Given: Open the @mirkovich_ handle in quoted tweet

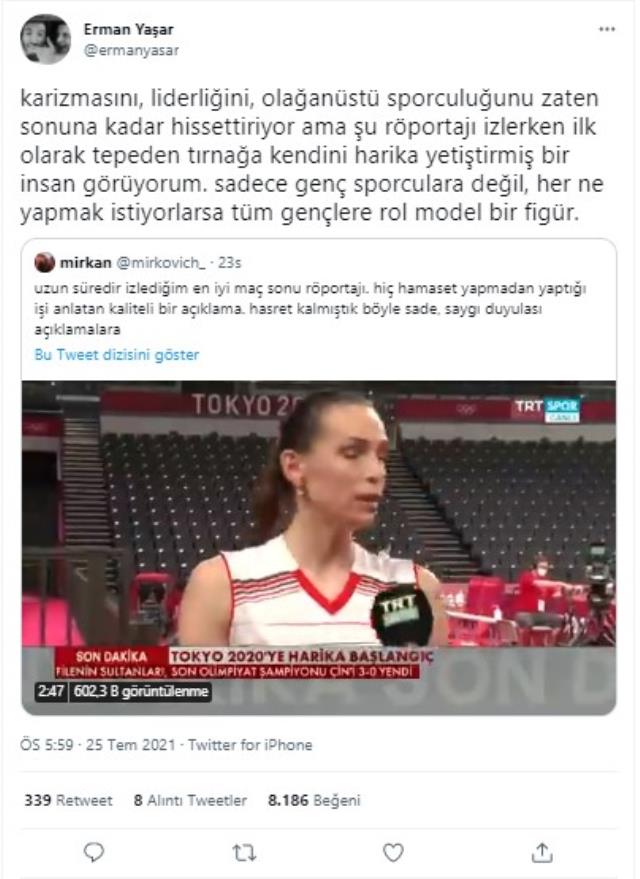Looking at the screenshot, I should pos(161,262).
